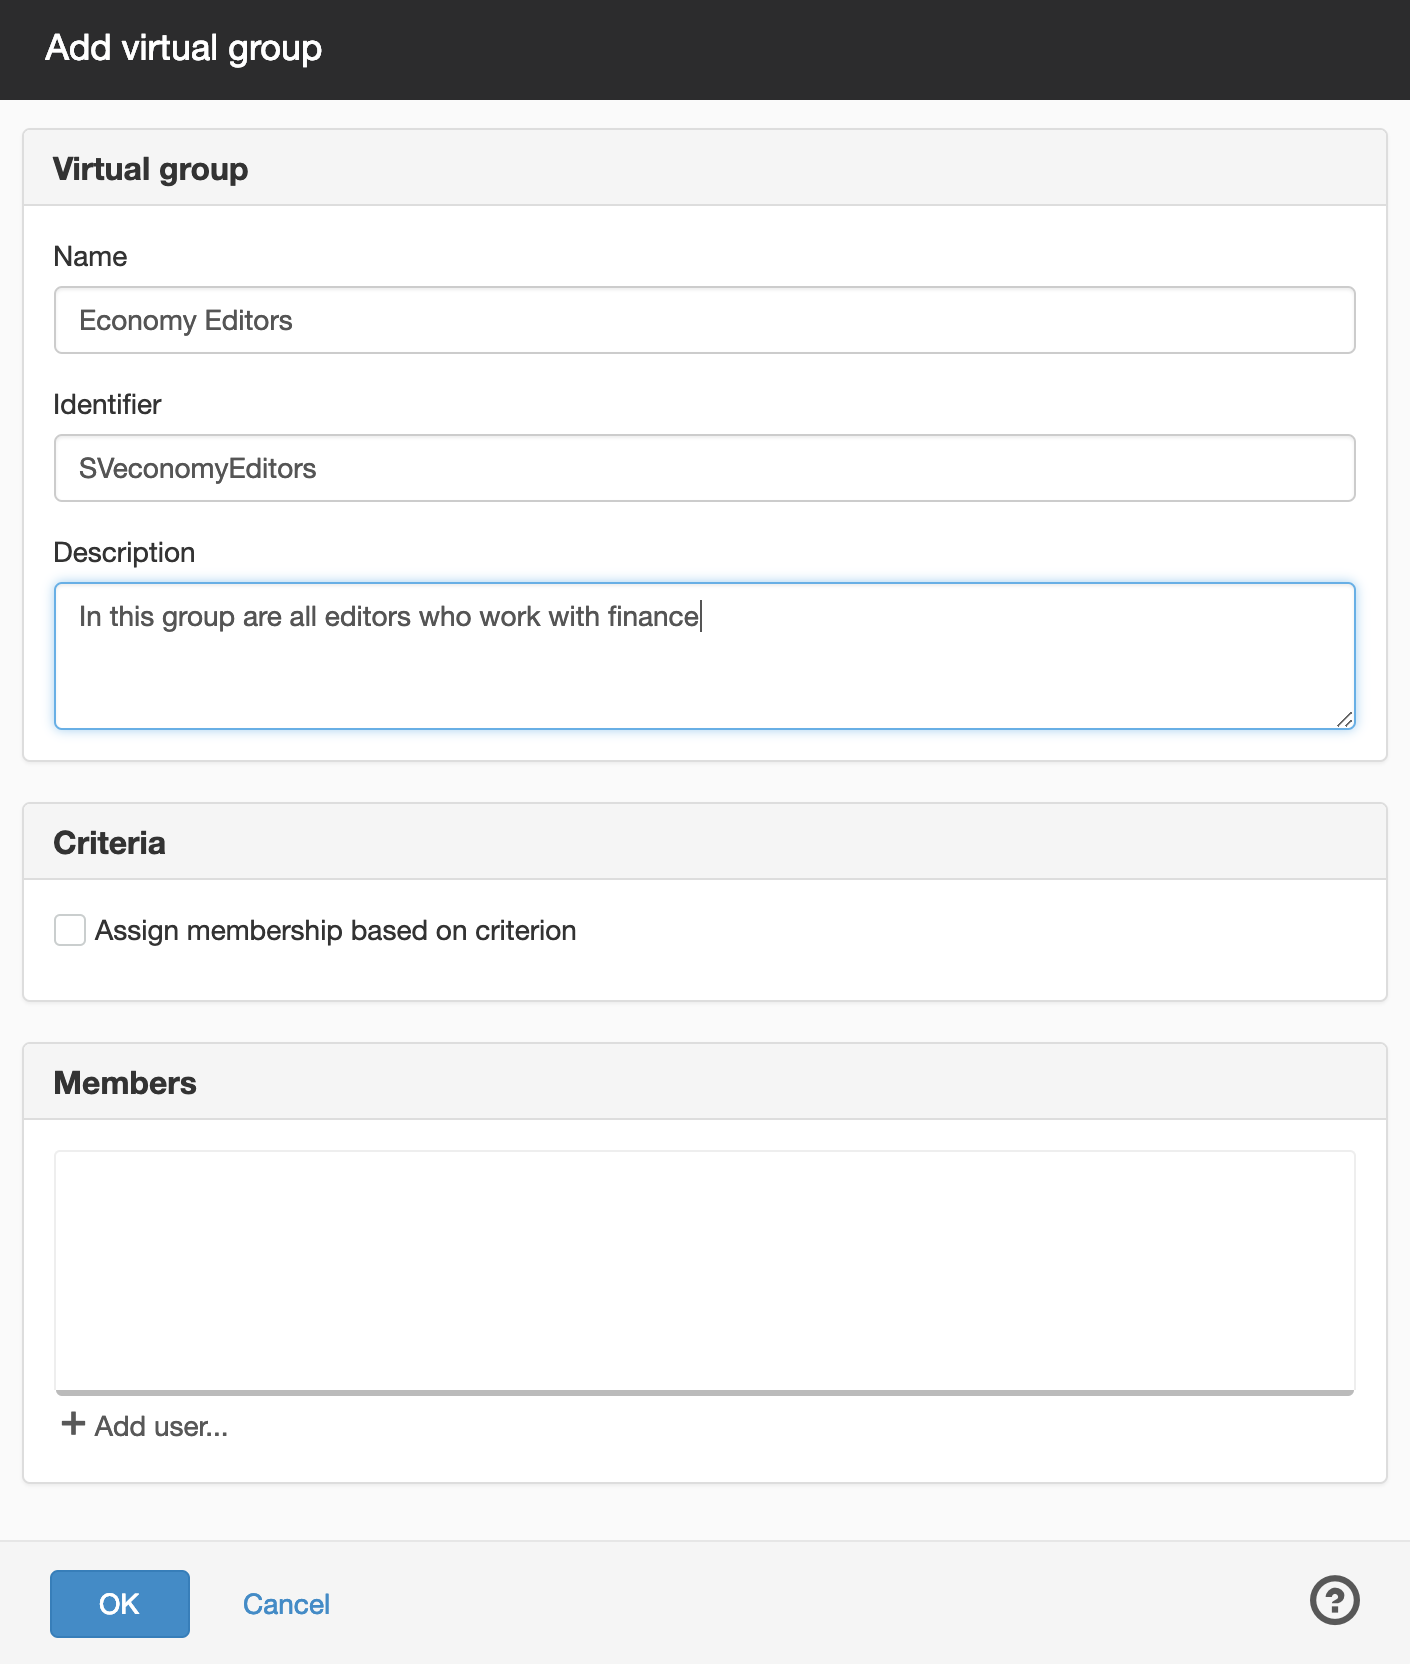Click the Criteria panel header
1410x1664 pixels.
705,842
